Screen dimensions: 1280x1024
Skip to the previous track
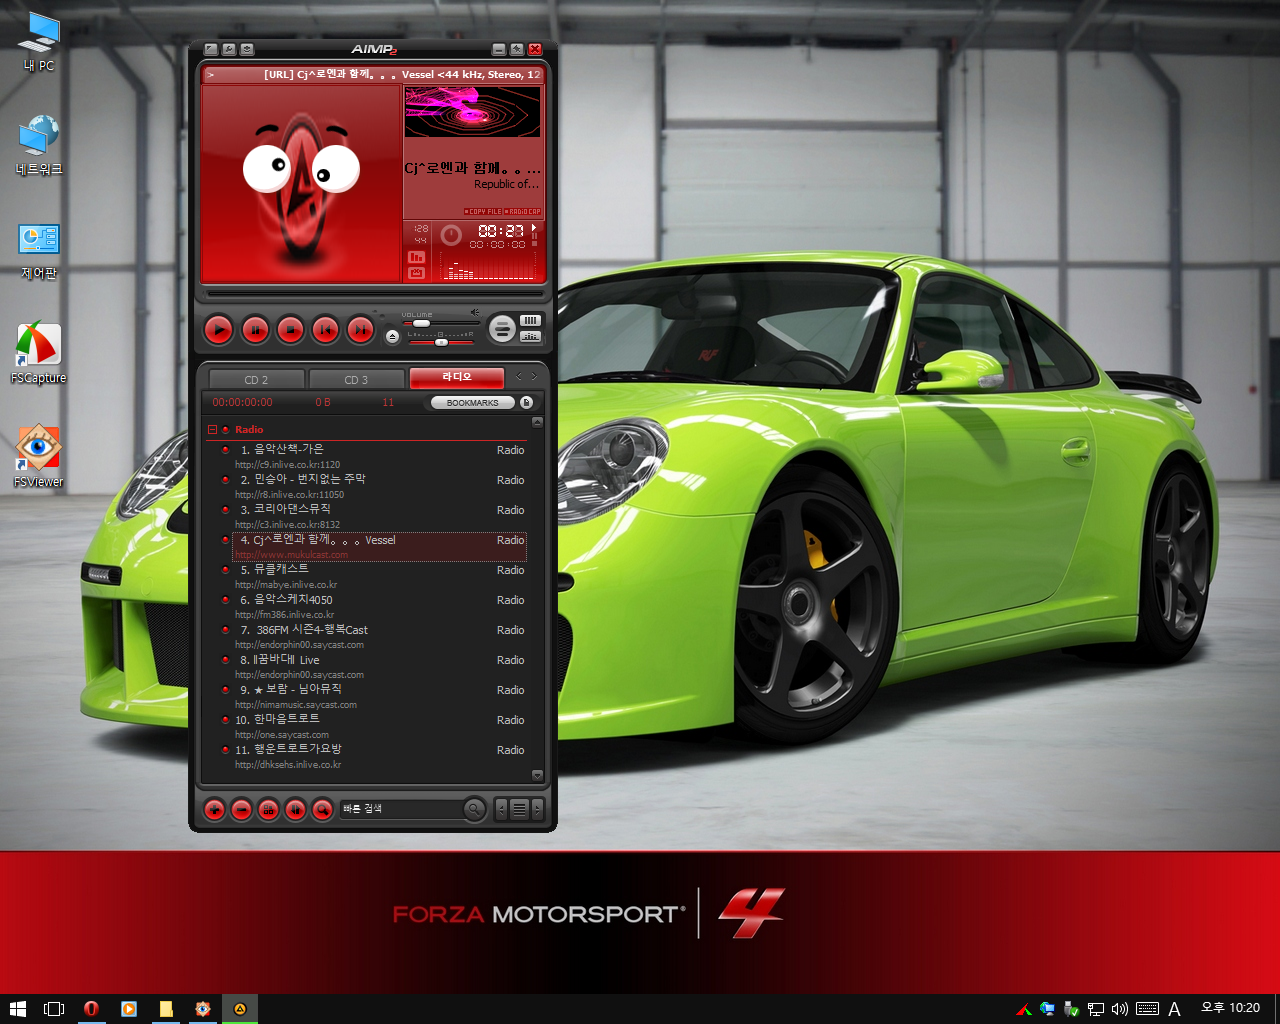click(x=325, y=329)
